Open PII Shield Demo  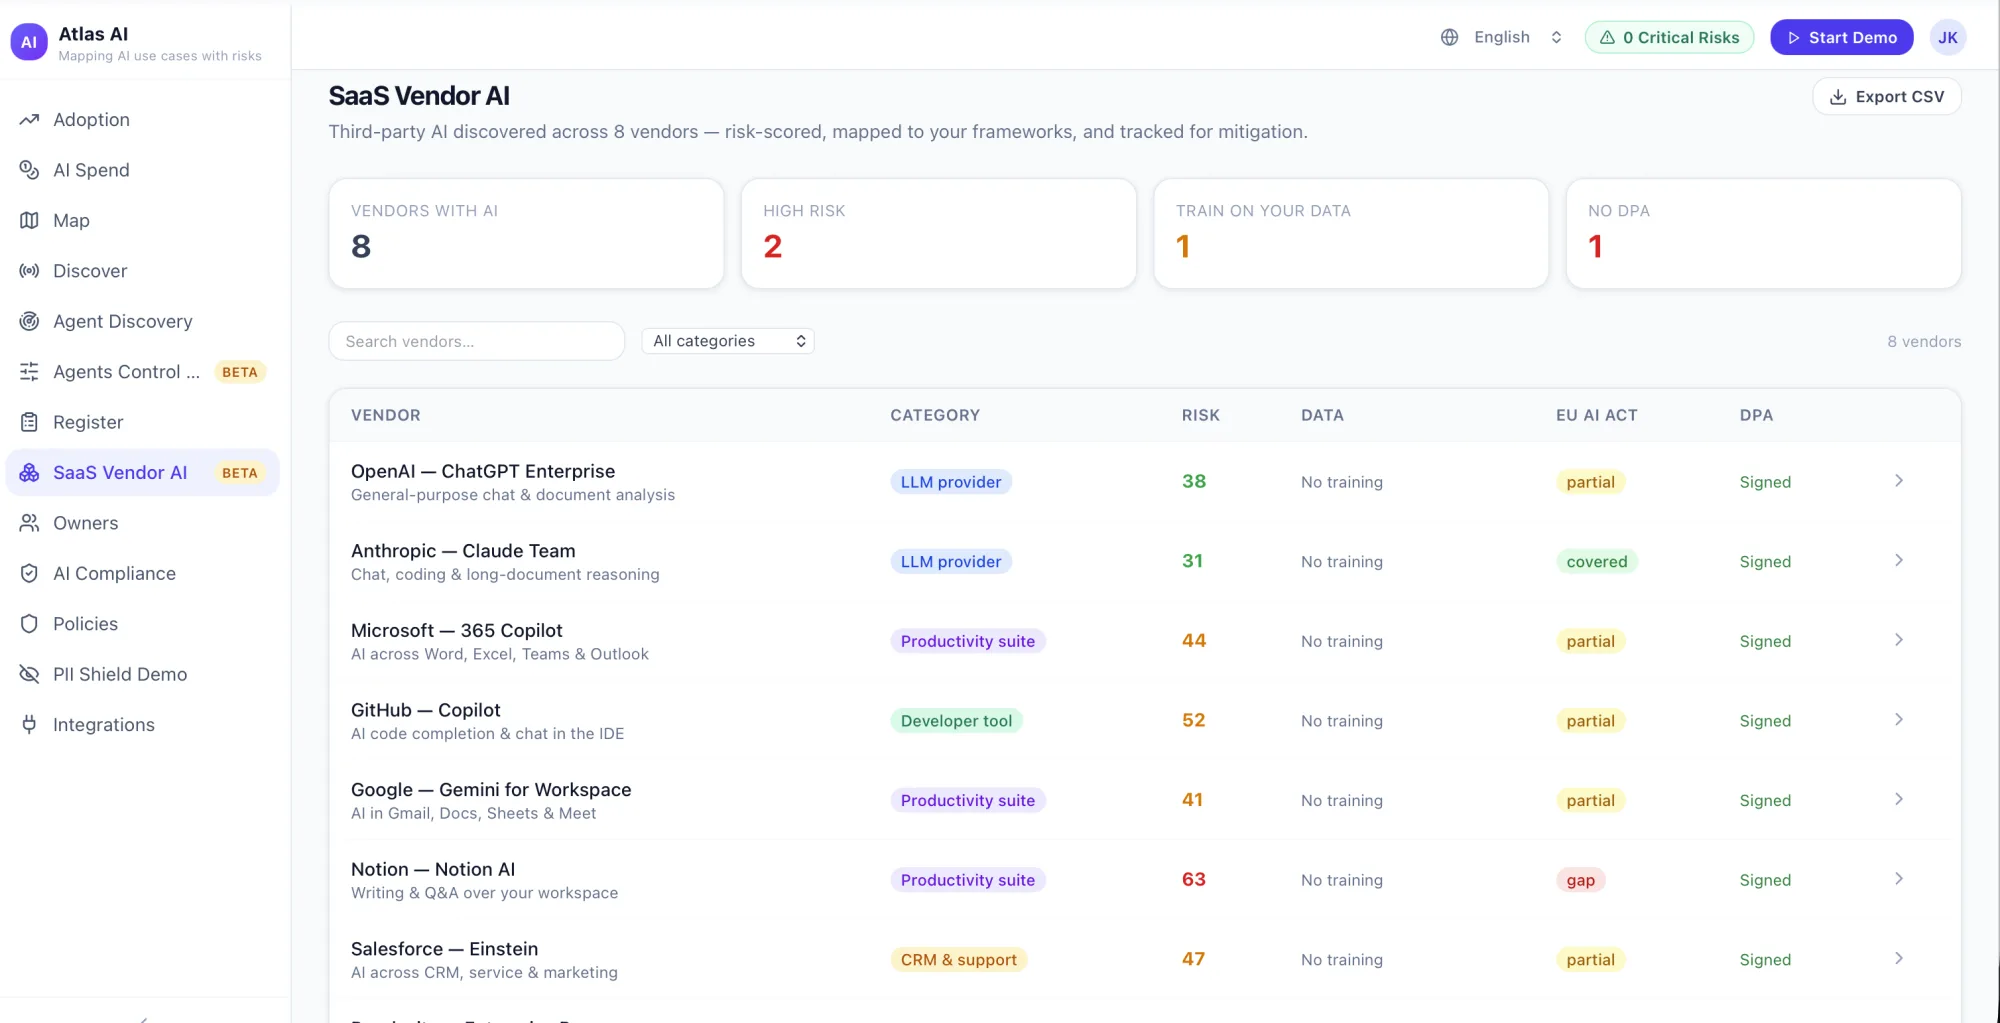coord(143,674)
